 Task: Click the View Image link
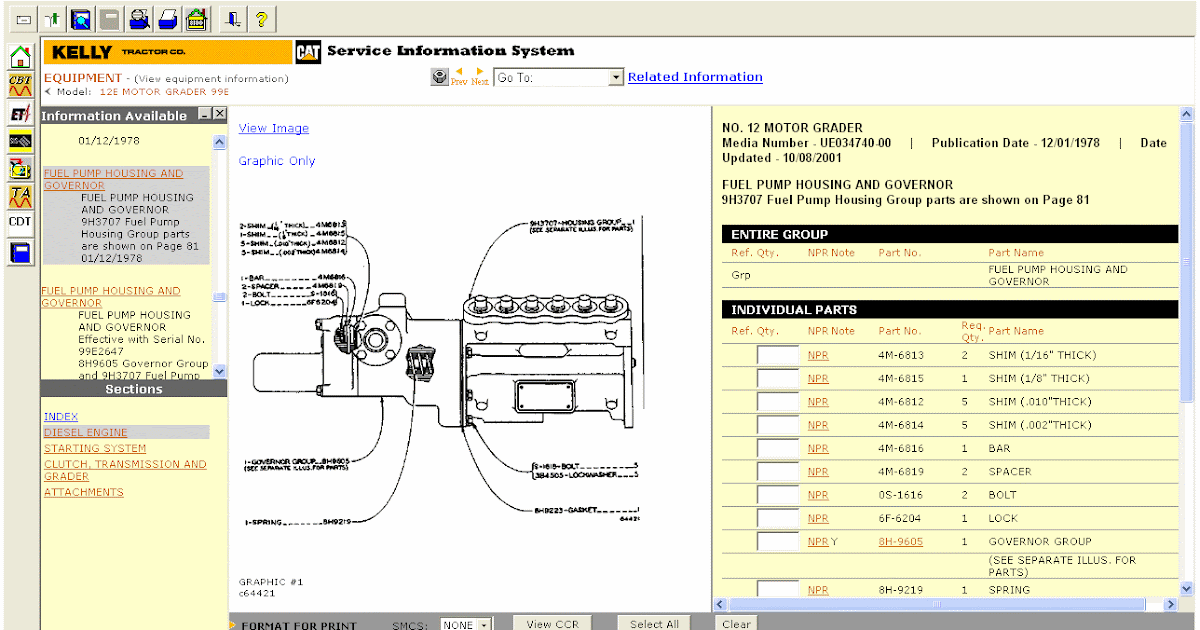tap(274, 128)
